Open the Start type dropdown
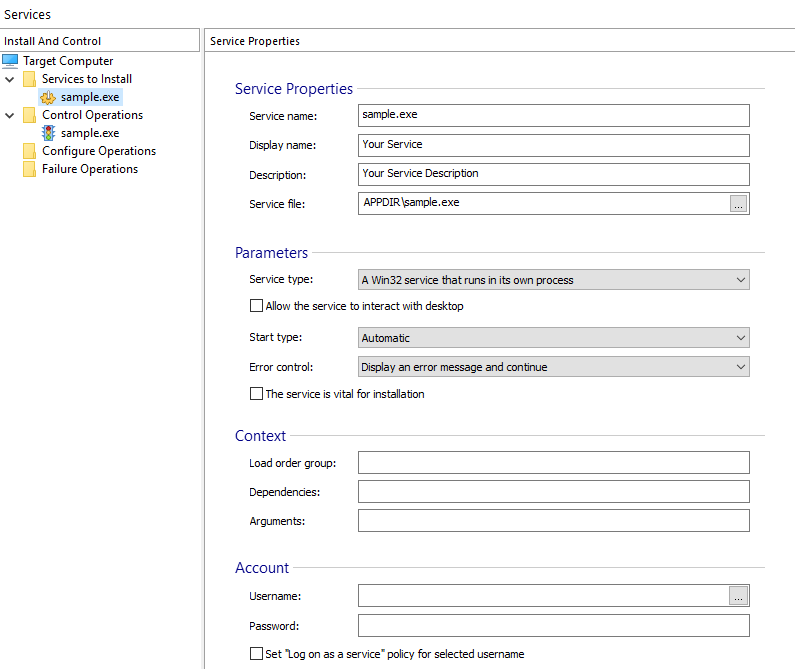Viewport: 795px width, 669px height. click(x=554, y=338)
